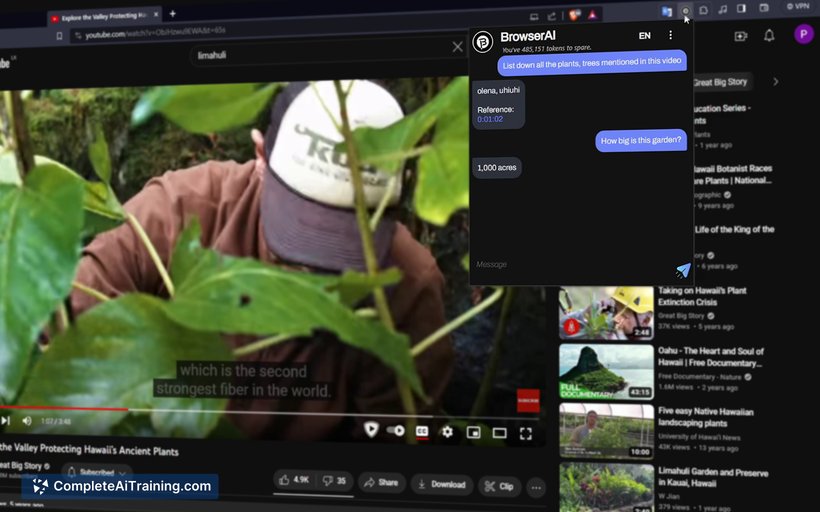Open the Oahu Heart and Soul documentary thumbnail
The image size is (820, 512).
click(607, 372)
